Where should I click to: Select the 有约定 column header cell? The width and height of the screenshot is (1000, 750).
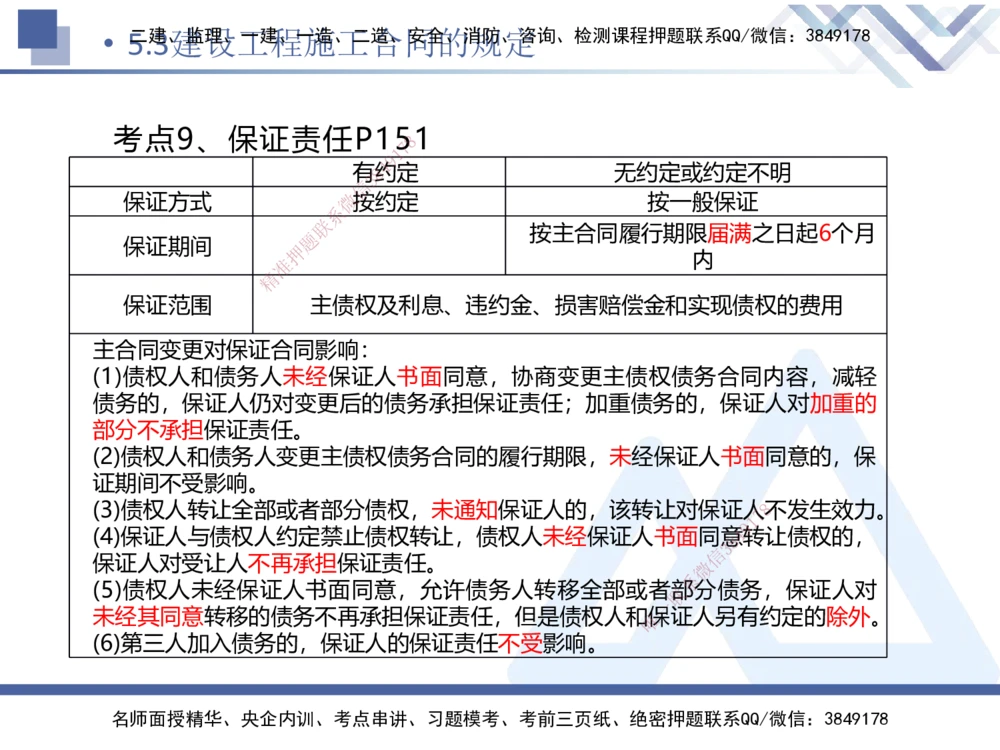click(x=386, y=172)
